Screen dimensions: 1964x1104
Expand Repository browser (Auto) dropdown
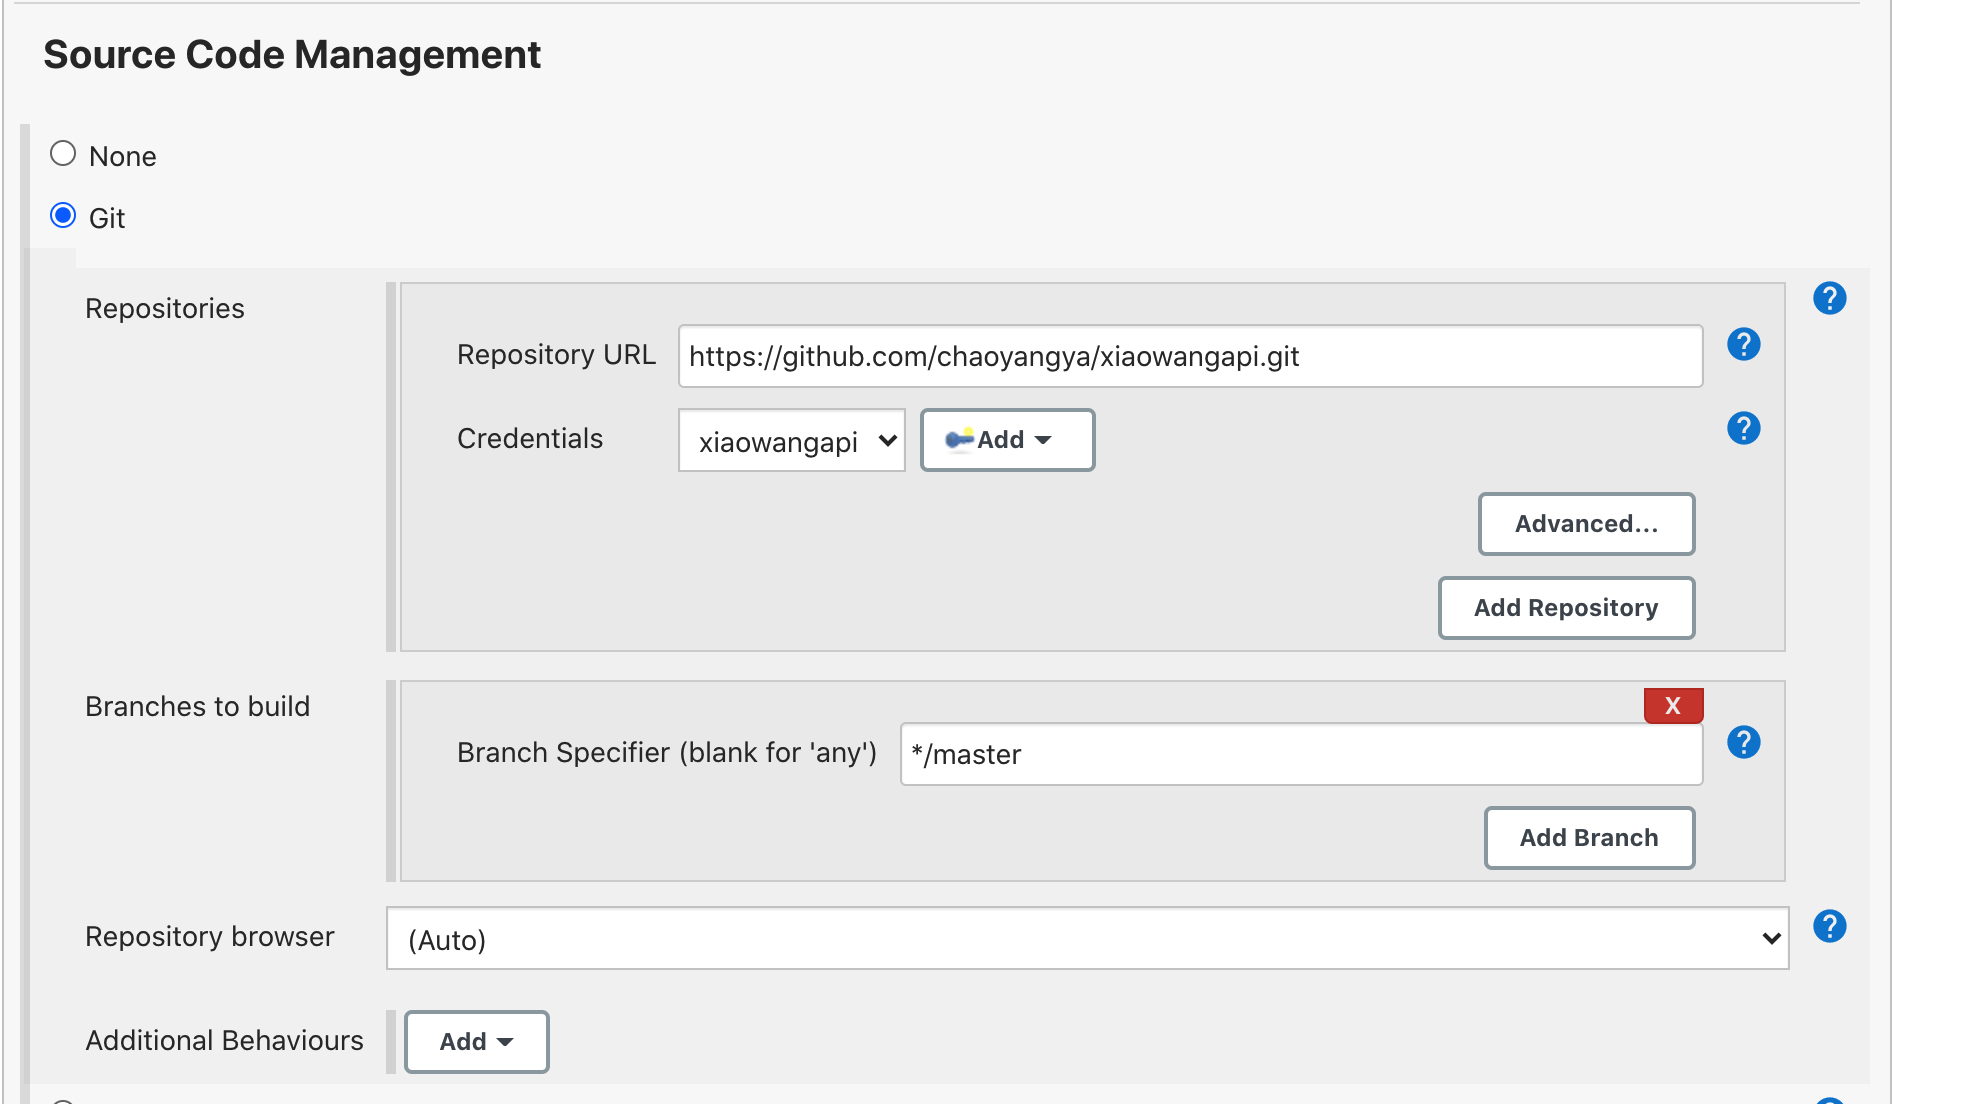coord(1087,939)
